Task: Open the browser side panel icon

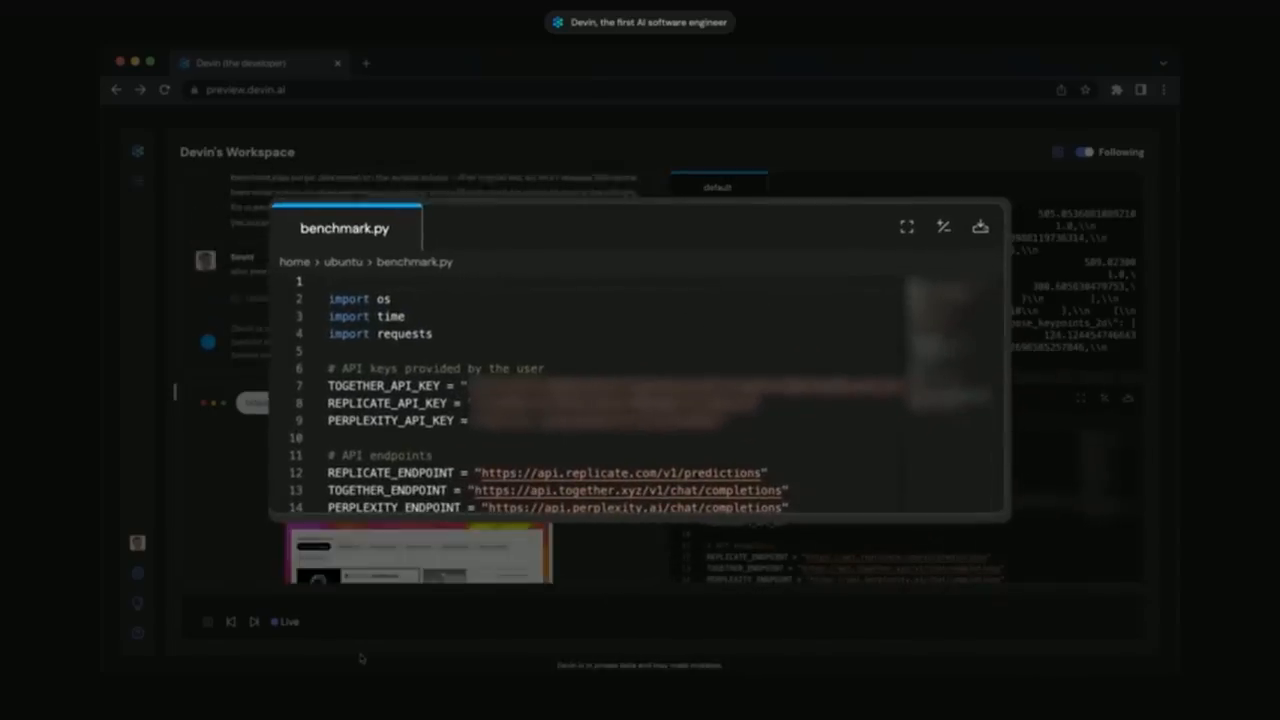Action: tap(1140, 90)
